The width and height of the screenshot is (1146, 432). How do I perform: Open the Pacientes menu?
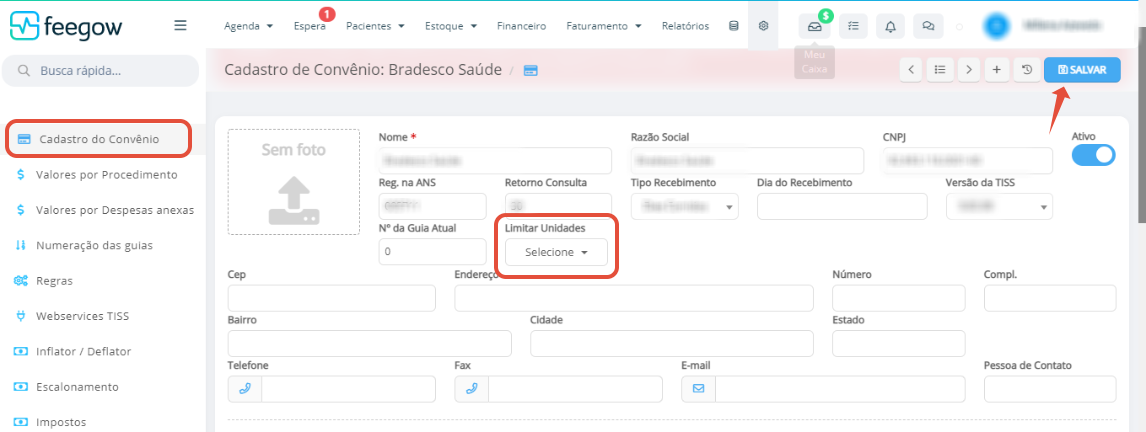(375, 26)
